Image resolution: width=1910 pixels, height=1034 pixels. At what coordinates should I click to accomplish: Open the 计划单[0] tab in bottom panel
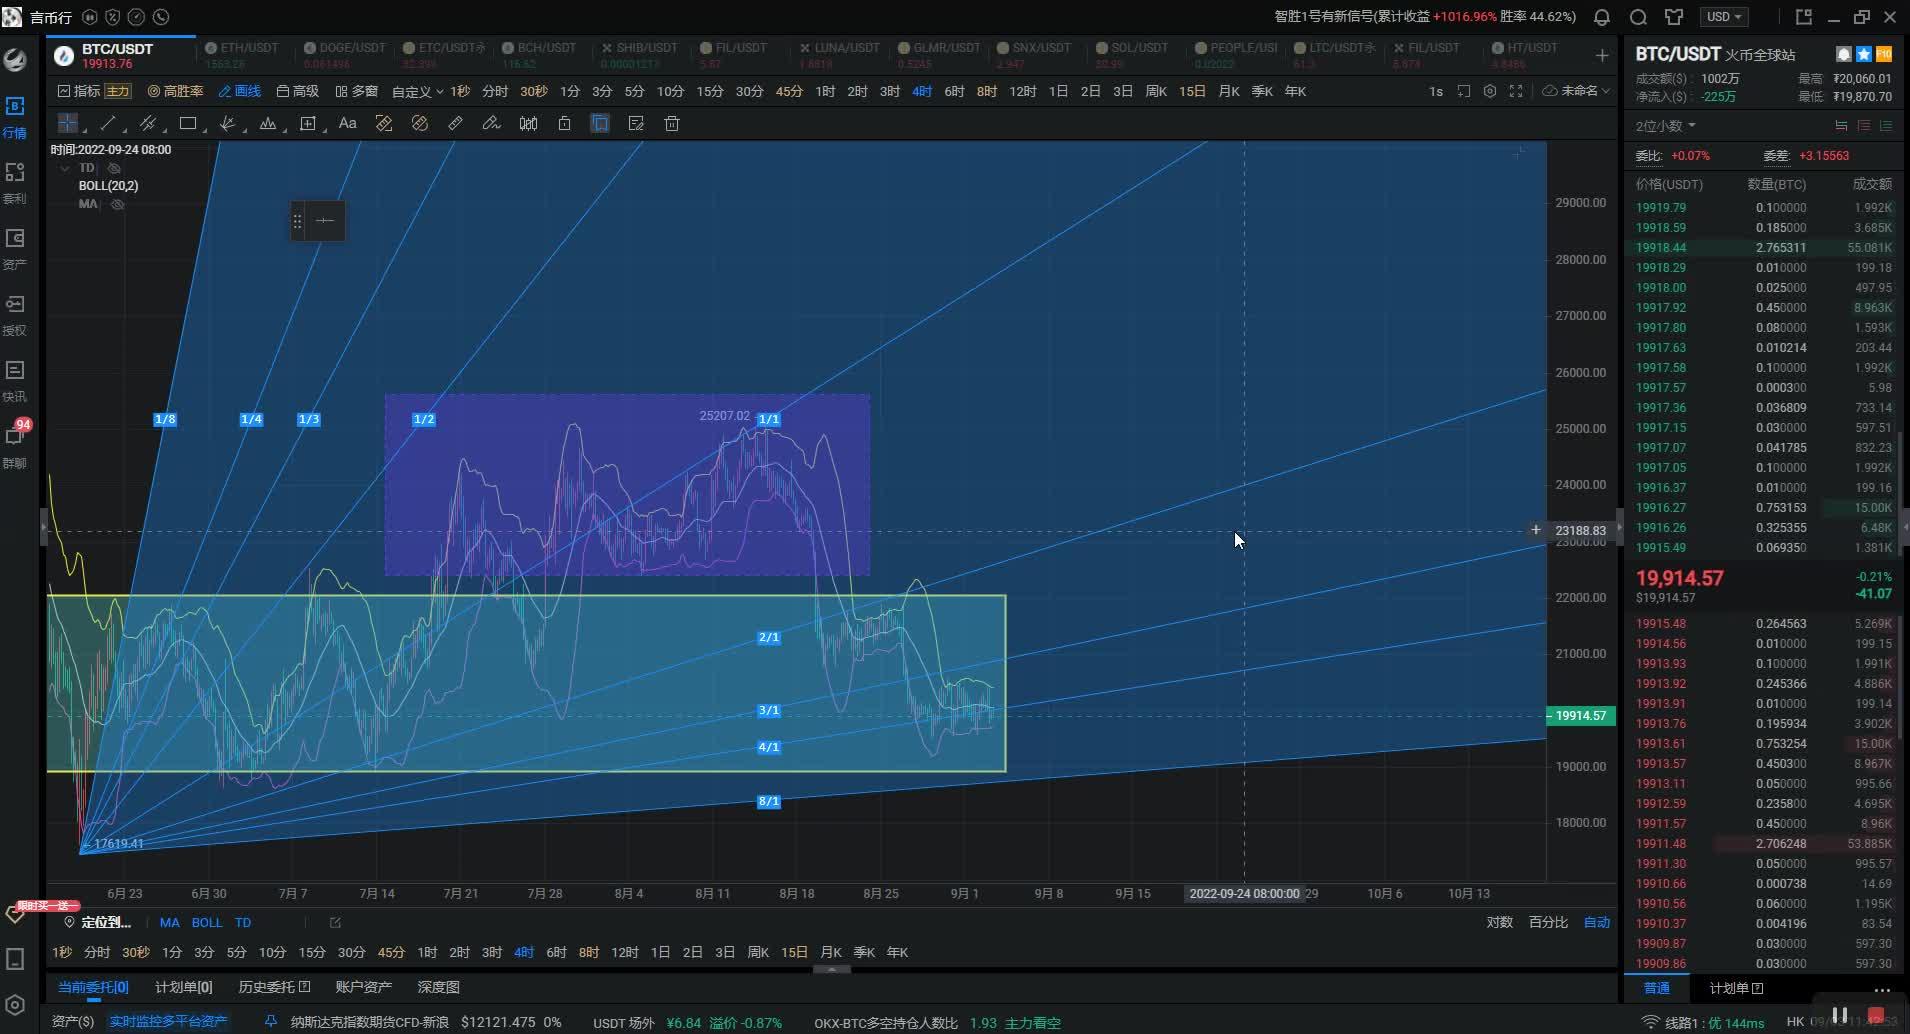[184, 987]
